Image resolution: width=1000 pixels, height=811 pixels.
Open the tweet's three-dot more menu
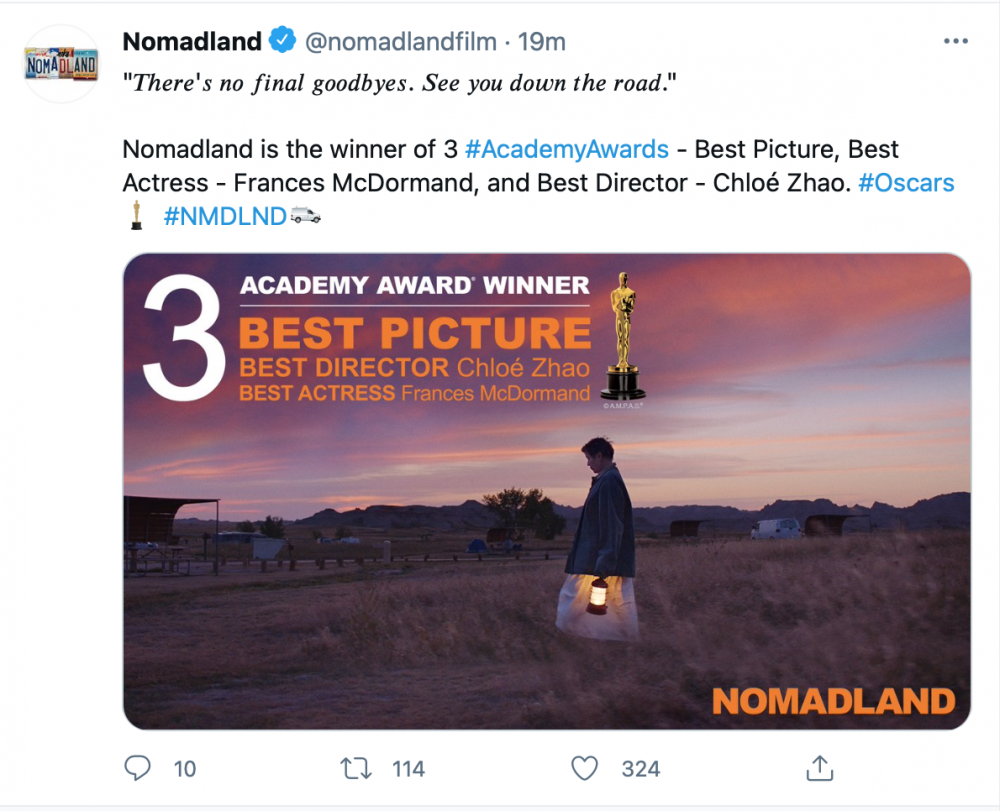[955, 41]
